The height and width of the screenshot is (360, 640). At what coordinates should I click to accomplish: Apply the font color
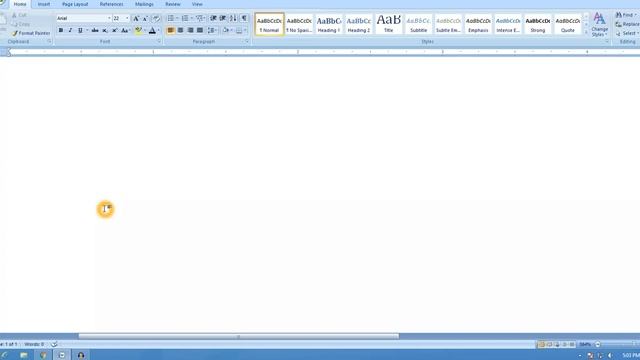pyautogui.click(x=152, y=30)
